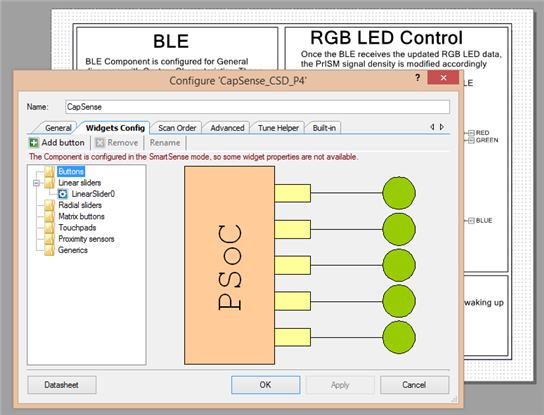Select Proximity sensors in the tree
The height and width of the screenshot is (415, 544).
point(86,239)
